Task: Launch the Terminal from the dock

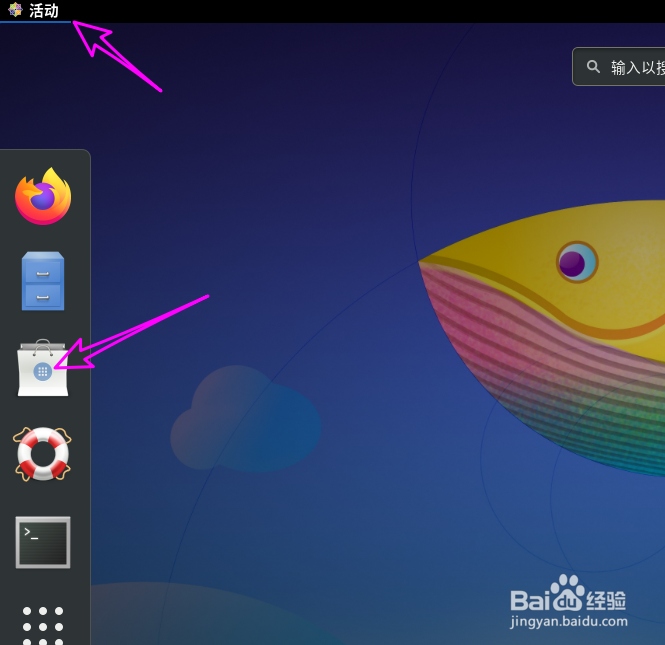Action: (43, 542)
